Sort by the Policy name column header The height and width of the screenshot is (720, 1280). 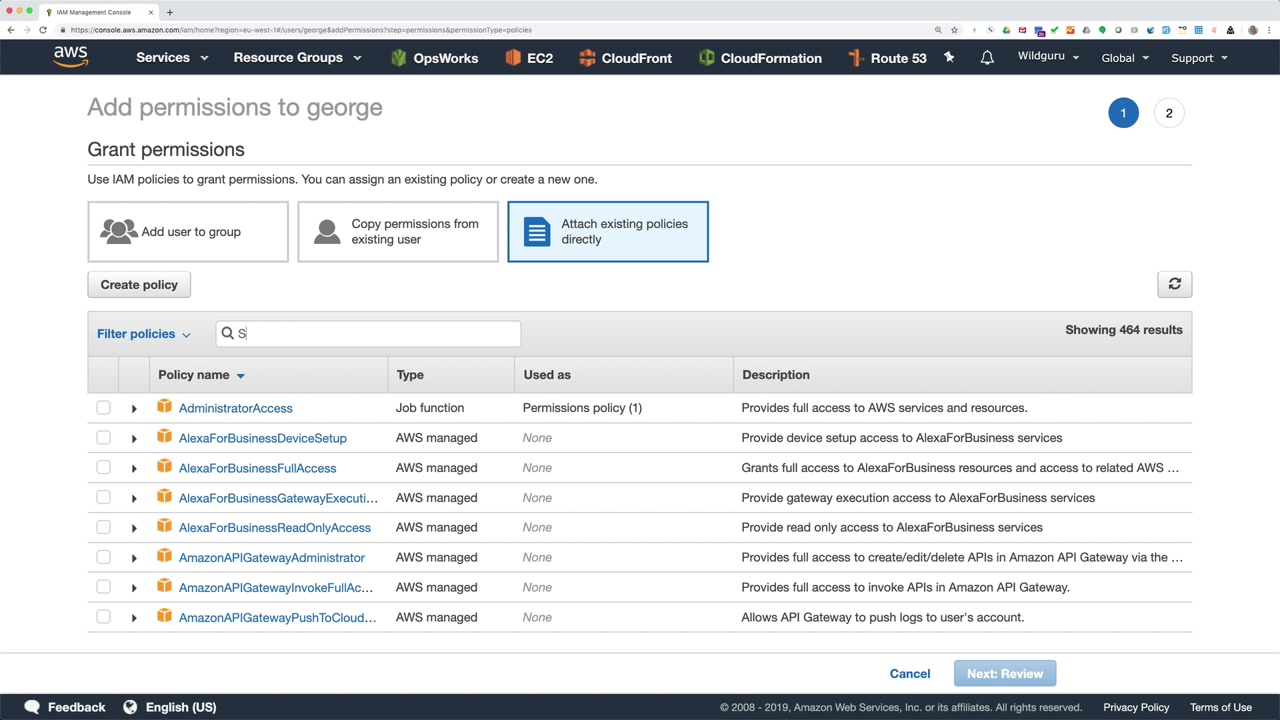[194, 375]
